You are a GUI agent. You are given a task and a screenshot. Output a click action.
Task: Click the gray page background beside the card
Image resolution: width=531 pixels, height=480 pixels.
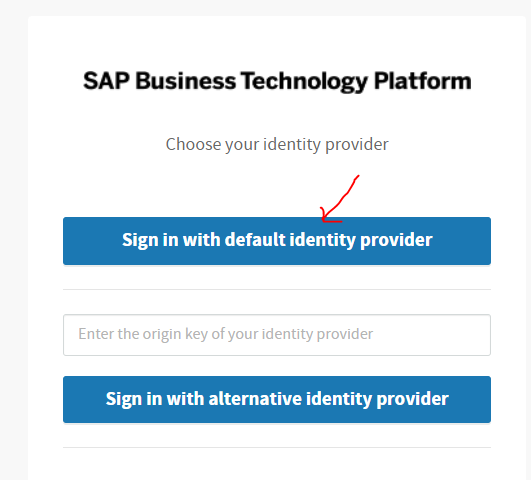[x=14, y=237]
